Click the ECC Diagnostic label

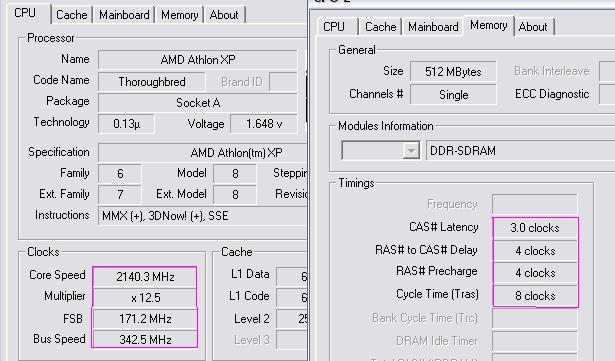click(552, 94)
